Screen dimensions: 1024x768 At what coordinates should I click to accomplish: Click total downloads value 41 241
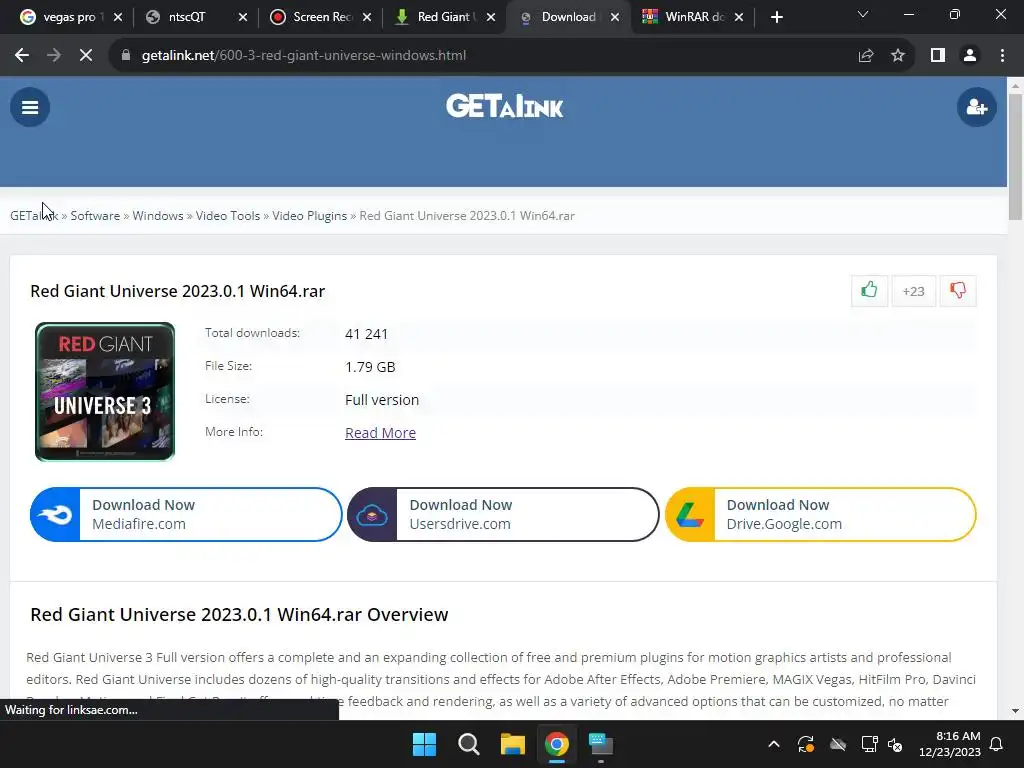coord(366,334)
